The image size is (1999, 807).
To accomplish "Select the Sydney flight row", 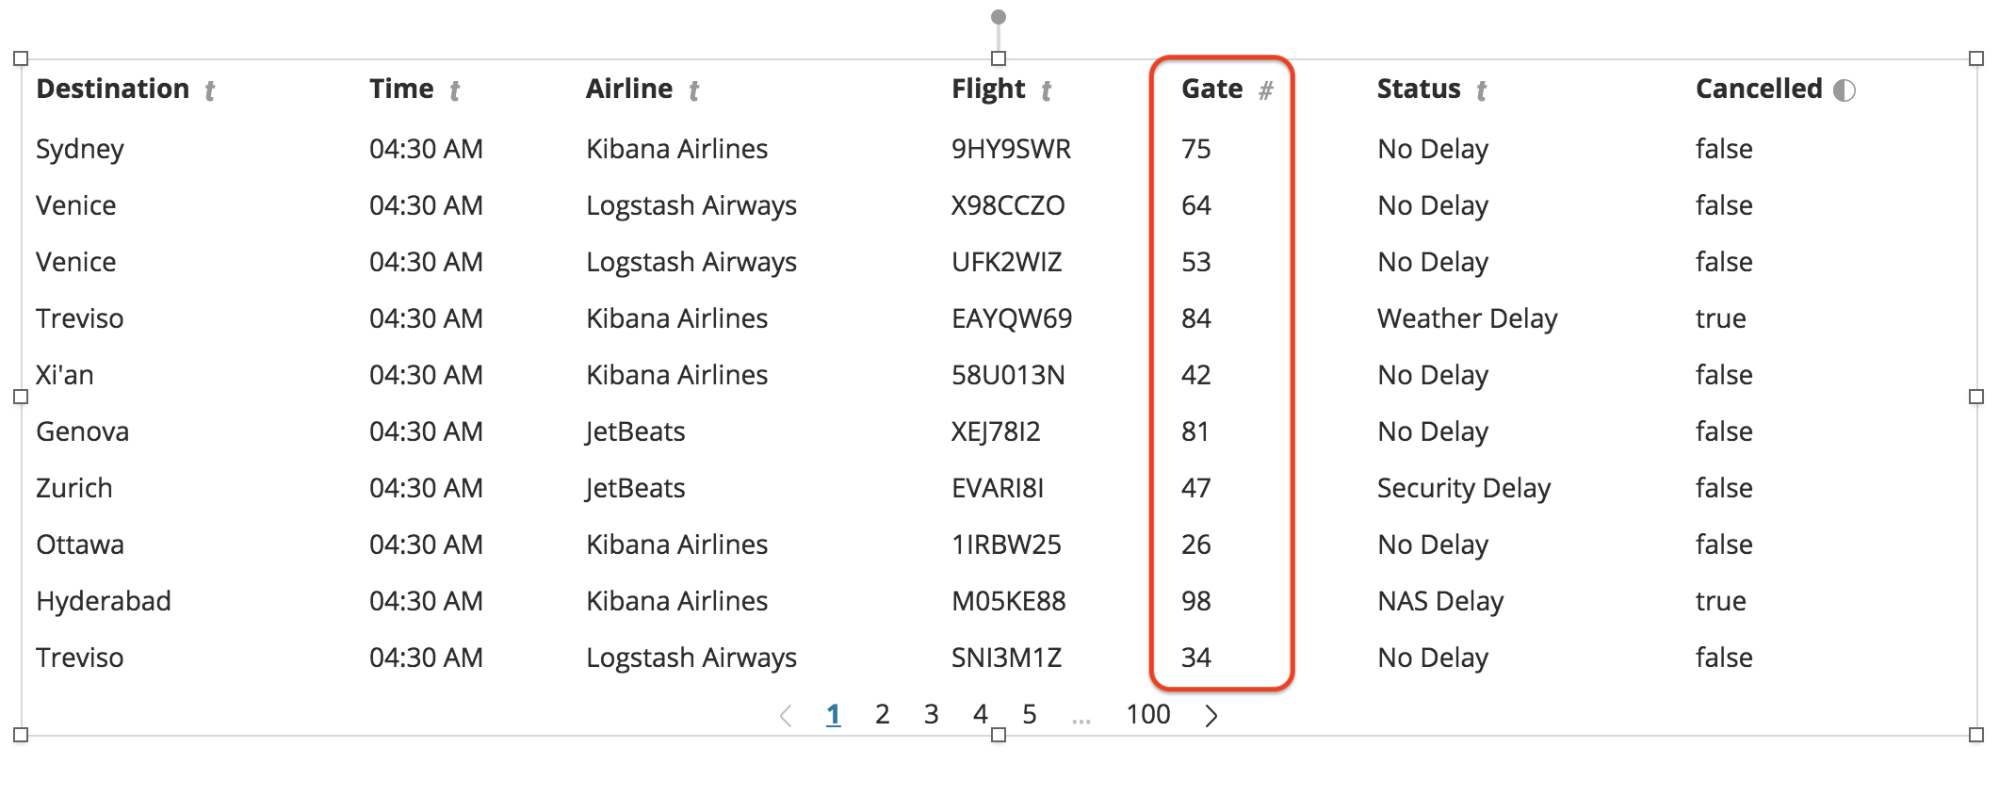I will click(998, 149).
